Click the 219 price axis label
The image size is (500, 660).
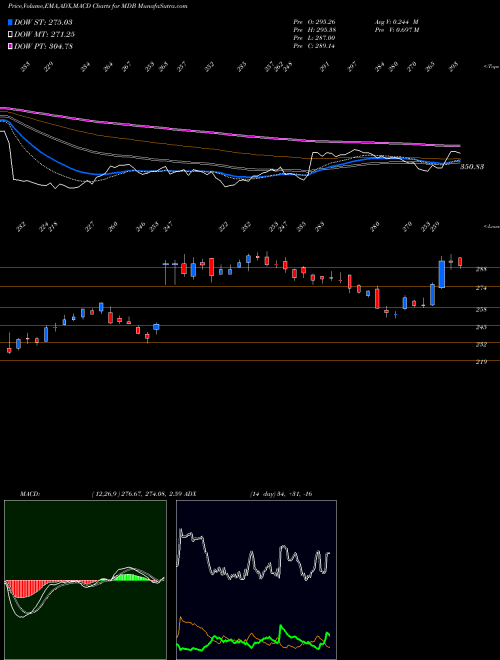[481, 362]
